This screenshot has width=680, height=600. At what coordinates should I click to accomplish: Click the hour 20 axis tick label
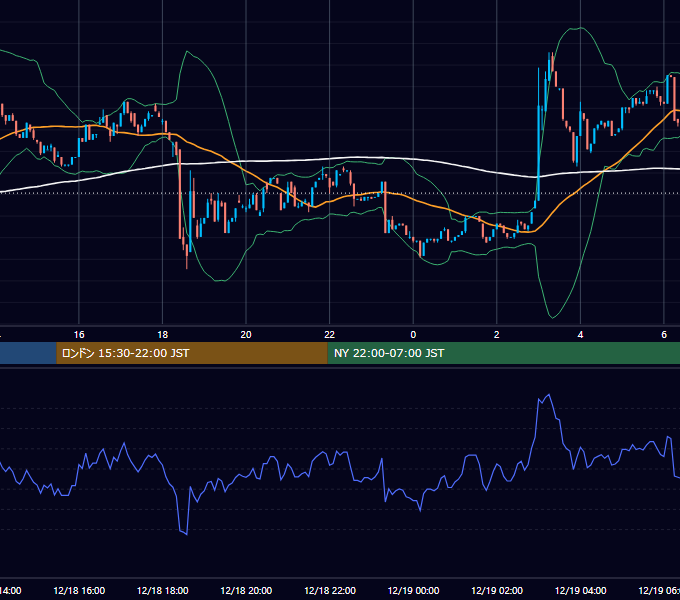[x=246, y=335]
